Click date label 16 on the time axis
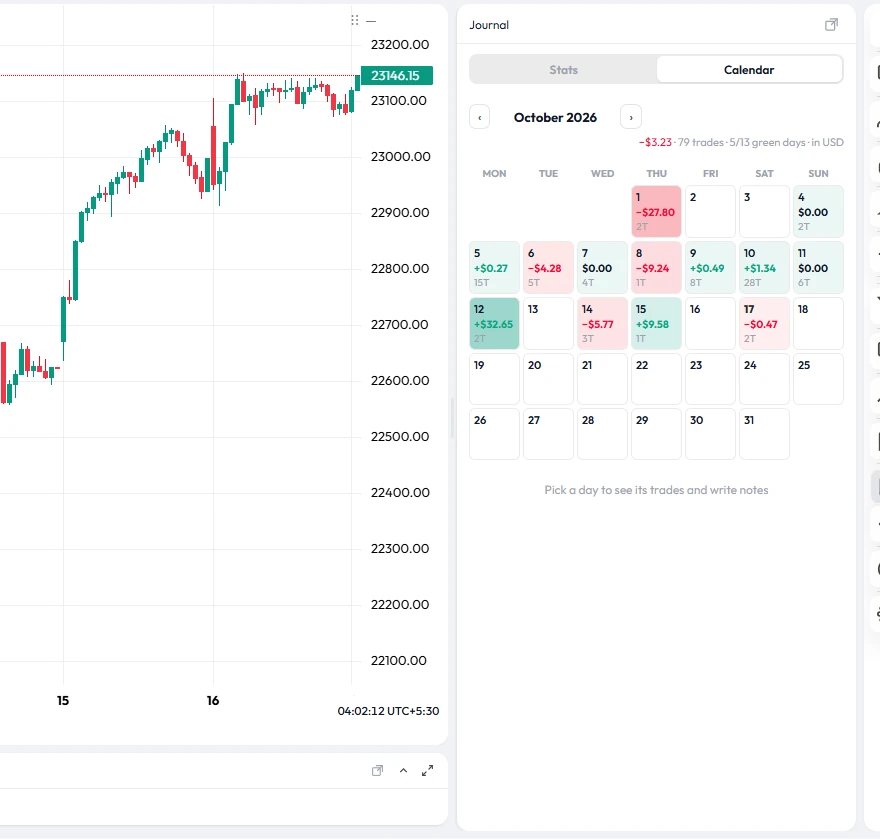880x839 pixels. point(213,700)
